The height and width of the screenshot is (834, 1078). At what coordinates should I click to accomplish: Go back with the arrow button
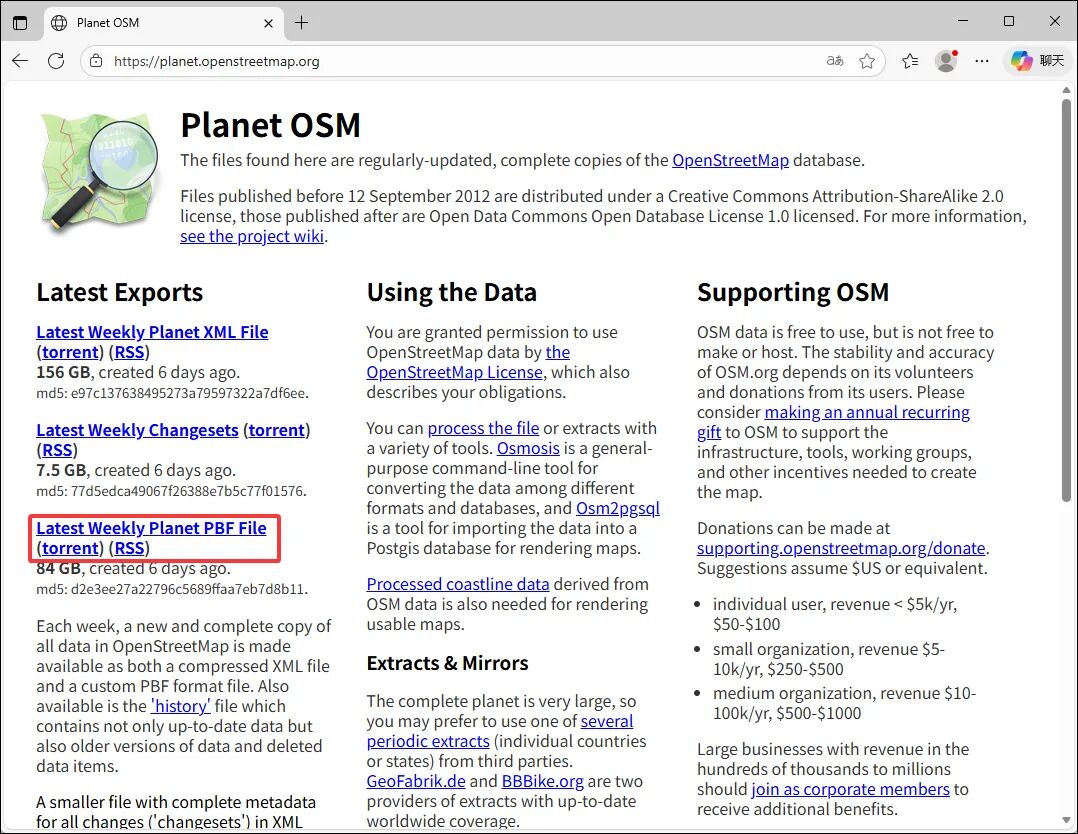[20, 61]
